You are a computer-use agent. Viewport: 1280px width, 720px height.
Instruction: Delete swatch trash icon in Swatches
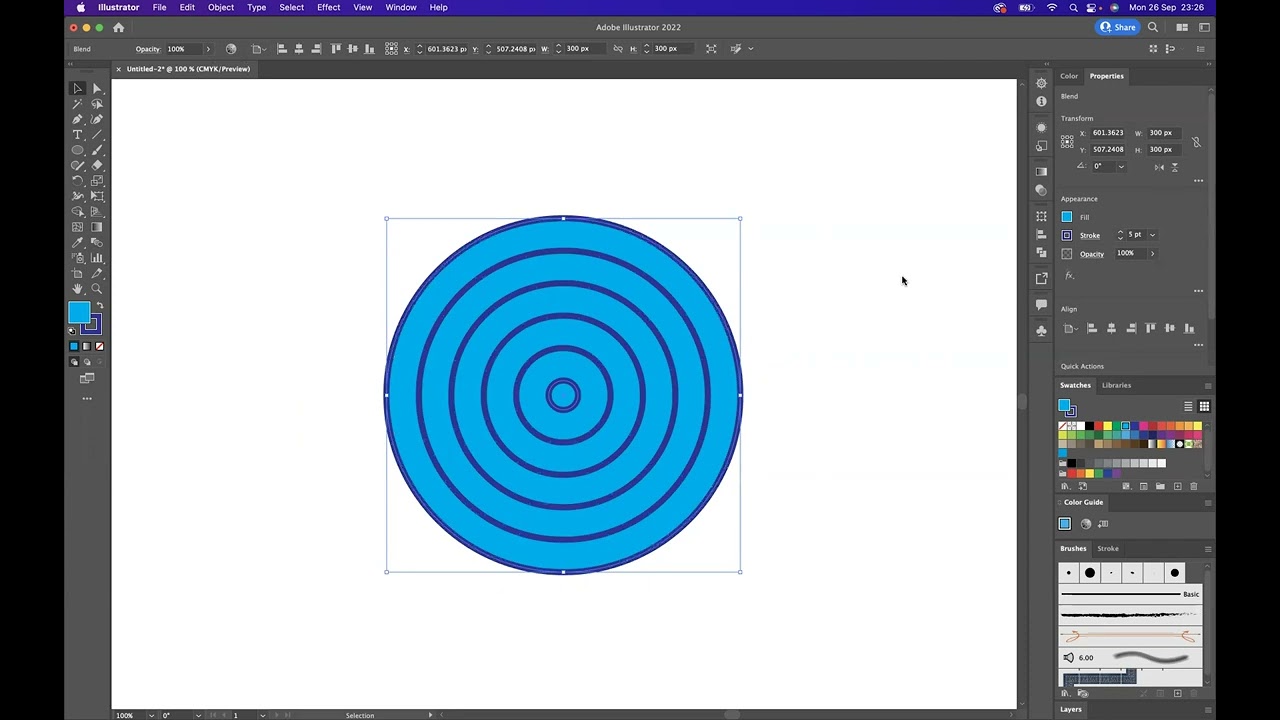pyautogui.click(x=1193, y=486)
